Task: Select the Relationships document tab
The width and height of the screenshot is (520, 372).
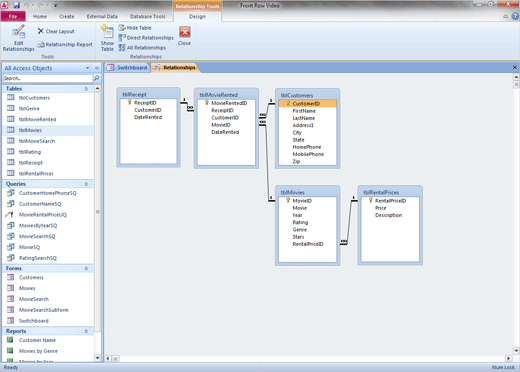Action: [175, 68]
